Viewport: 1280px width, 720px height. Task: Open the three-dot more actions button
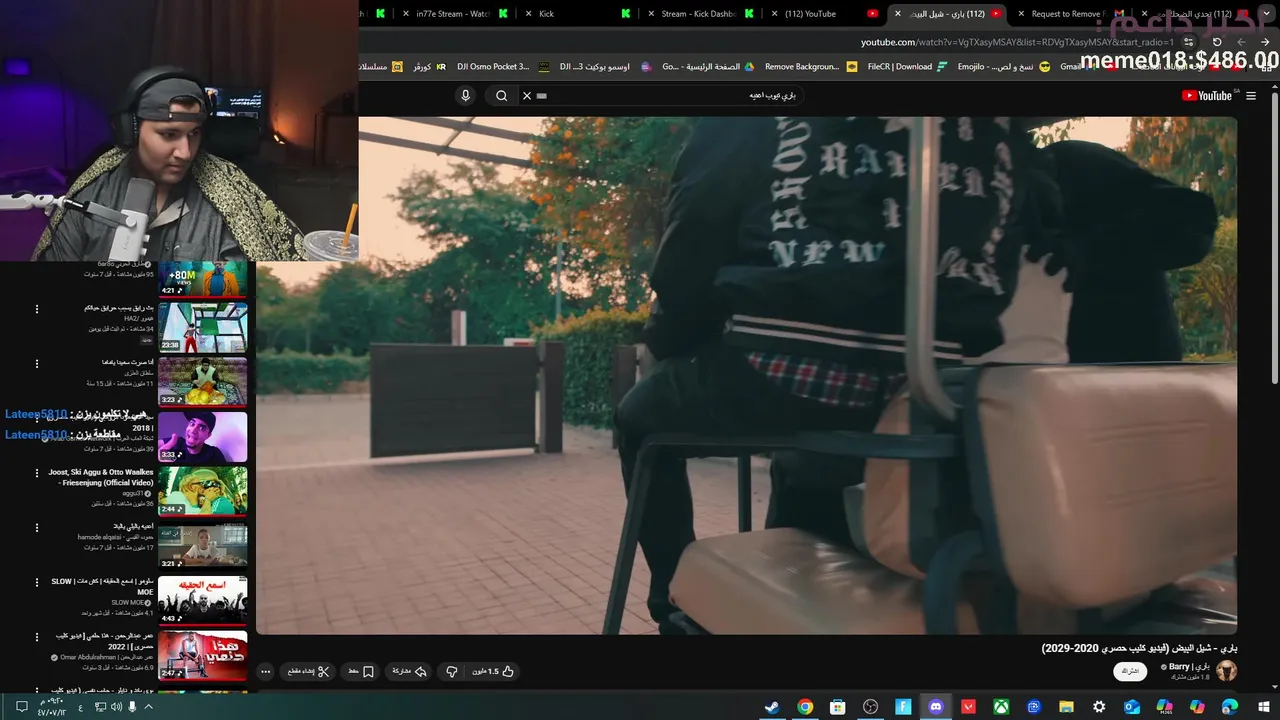pos(265,672)
